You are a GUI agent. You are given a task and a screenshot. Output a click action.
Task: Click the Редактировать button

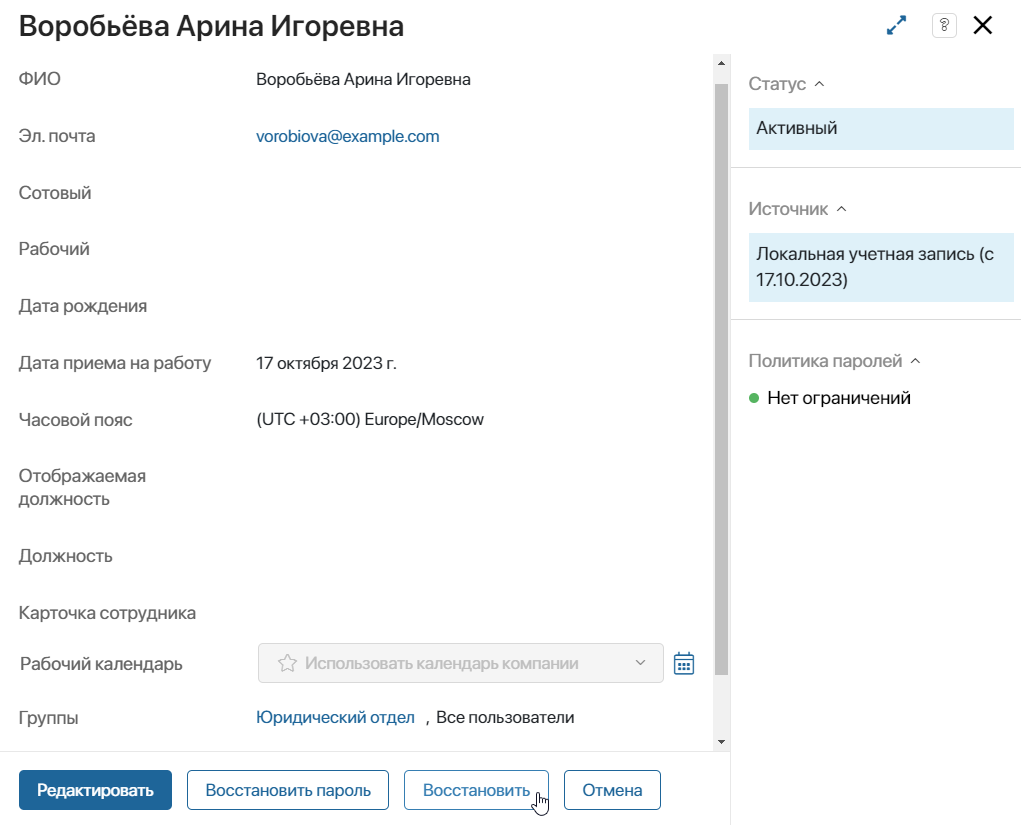pos(95,790)
